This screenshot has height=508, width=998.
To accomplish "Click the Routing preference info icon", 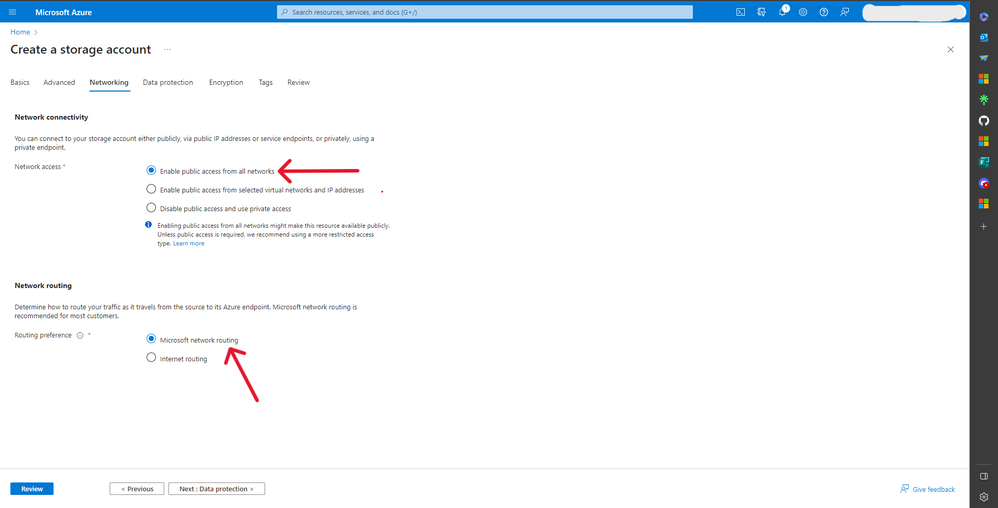I will 80,335.
